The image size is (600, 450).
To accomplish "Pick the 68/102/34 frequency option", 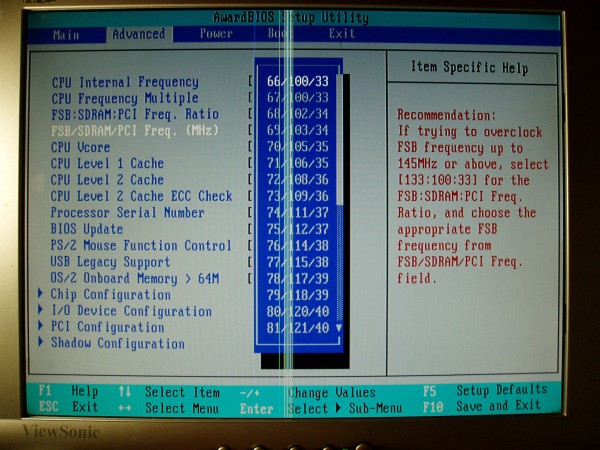I will (298, 114).
